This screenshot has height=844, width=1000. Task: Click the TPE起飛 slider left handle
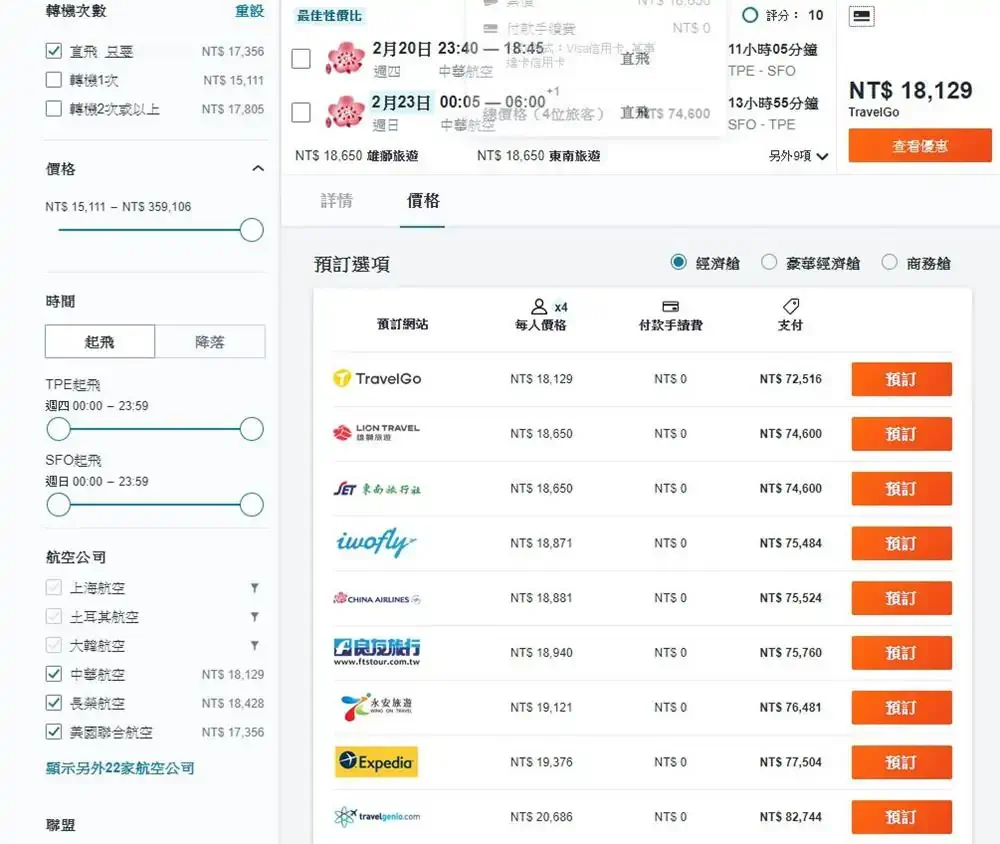pos(59,429)
